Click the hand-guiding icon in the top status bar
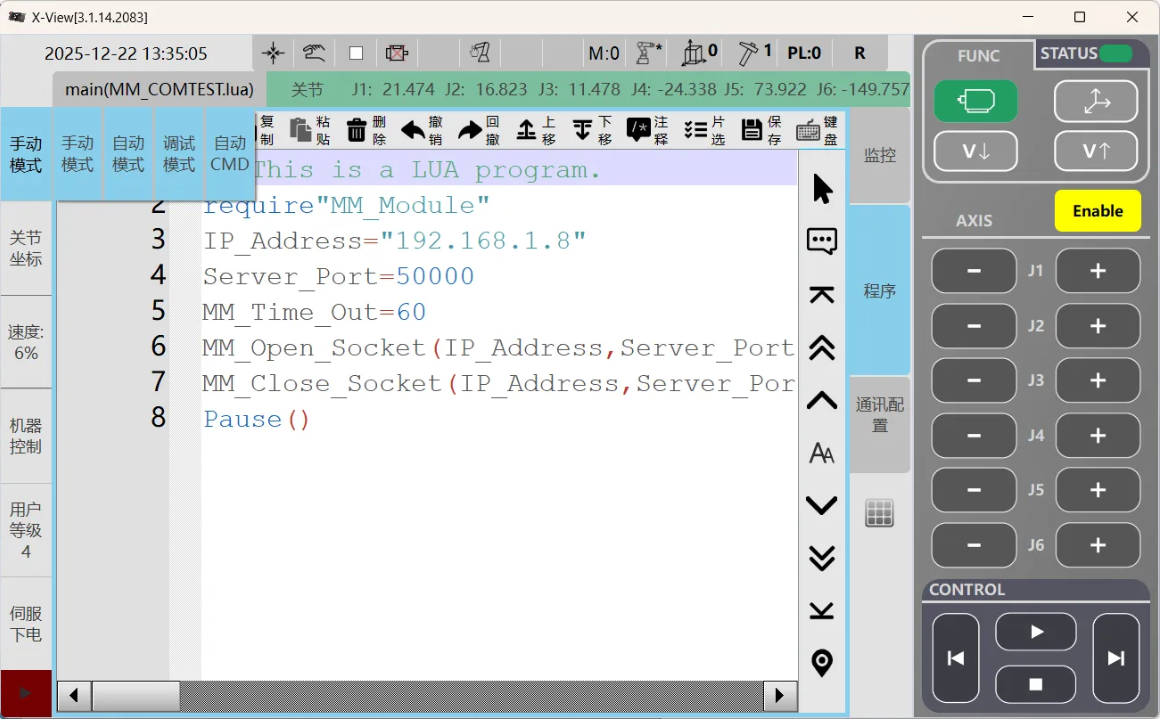This screenshot has height=719, width=1160. (x=314, y=53)
